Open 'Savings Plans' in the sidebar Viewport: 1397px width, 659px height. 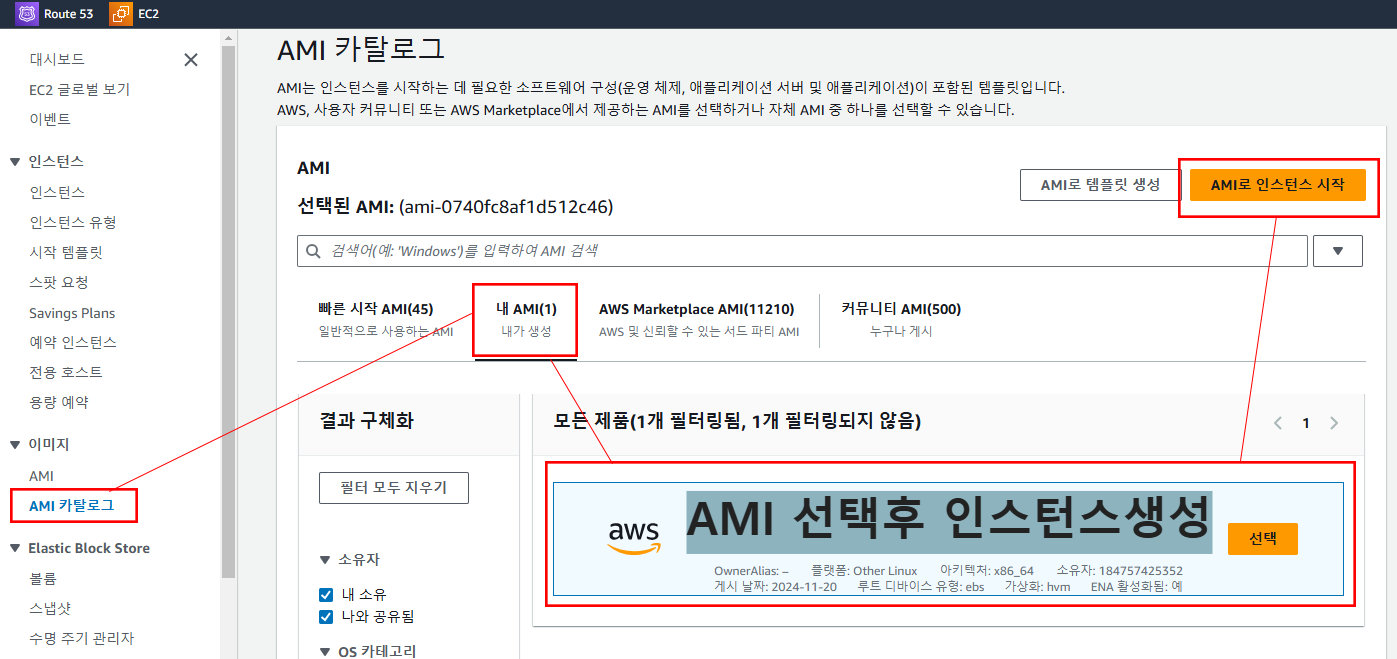pyautogui.click(x=72, y=313)
